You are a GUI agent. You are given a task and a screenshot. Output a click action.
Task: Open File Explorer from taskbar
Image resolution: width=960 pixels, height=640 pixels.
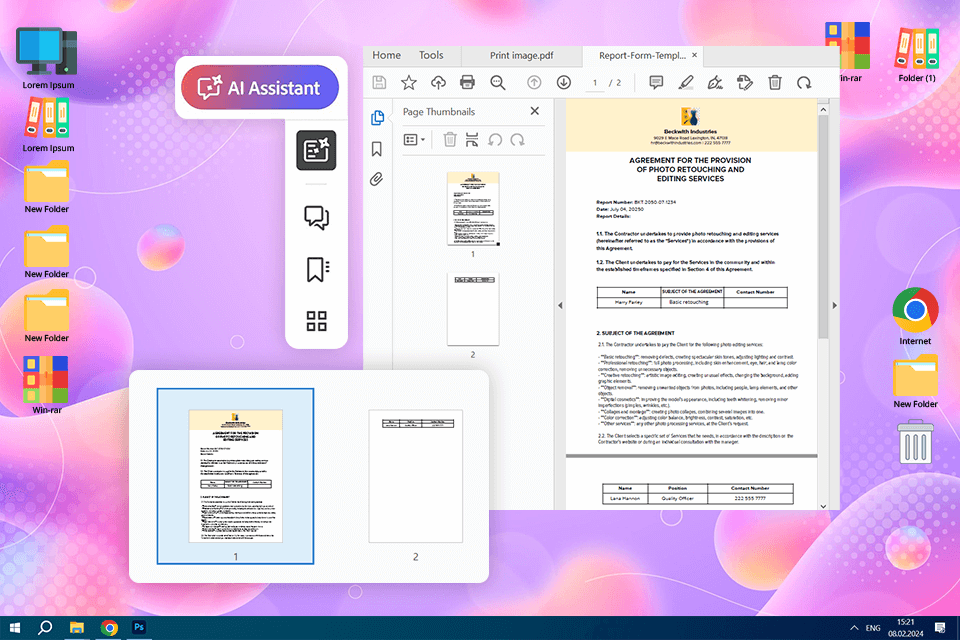77,628
